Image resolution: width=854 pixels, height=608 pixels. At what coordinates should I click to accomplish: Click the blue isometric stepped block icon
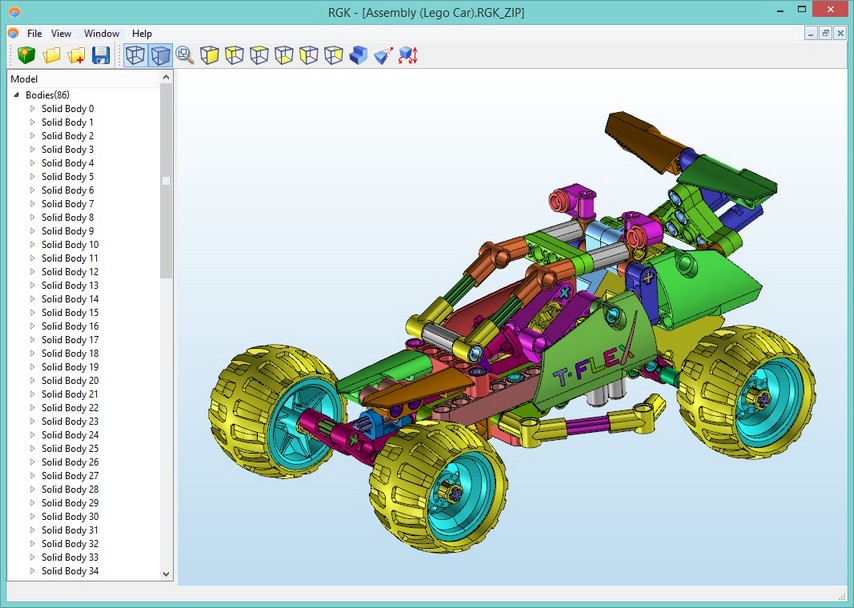point(359,56)
